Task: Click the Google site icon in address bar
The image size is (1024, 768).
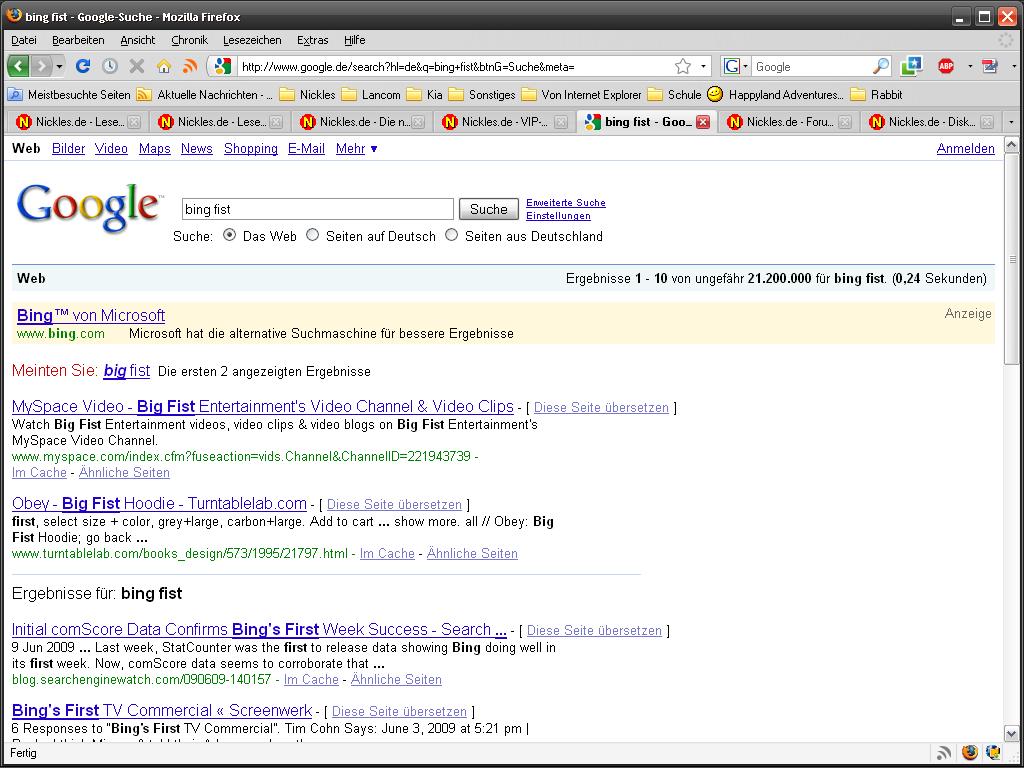Action: [x=223, y=66]
